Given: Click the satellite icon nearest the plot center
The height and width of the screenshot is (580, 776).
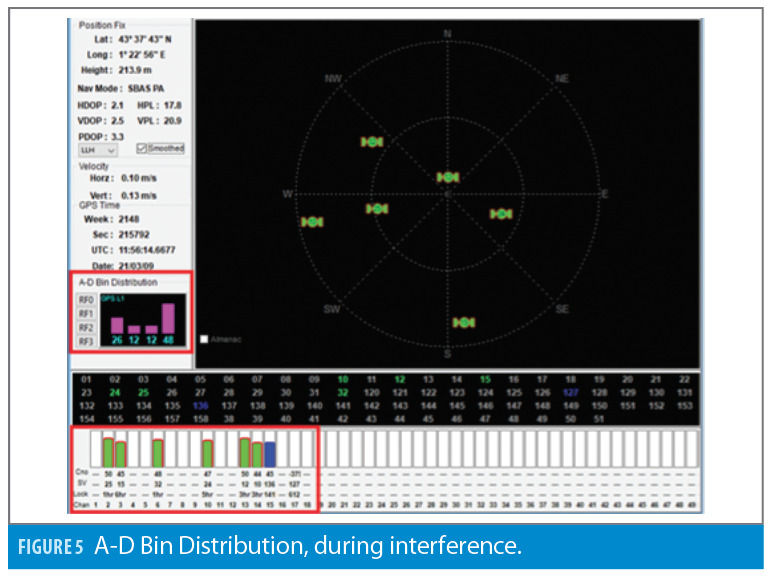Looking at the screenshot, I should click(447, 177).
